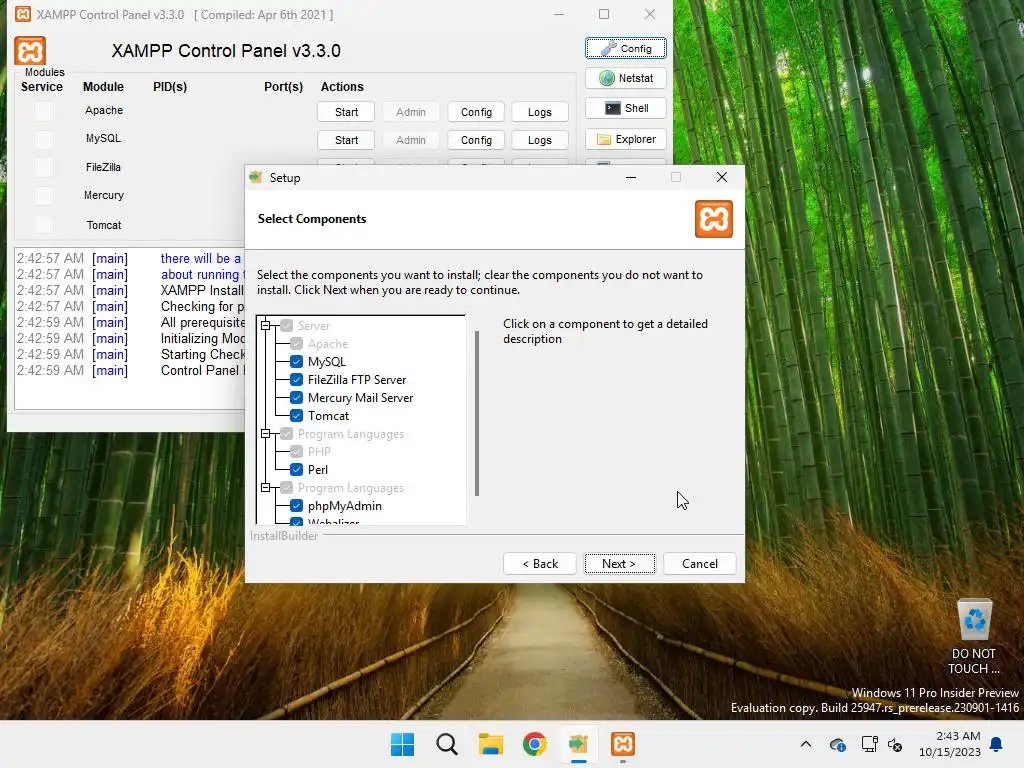
Task: Click the Apache module name in Control Panel
Action: [104, 110]
